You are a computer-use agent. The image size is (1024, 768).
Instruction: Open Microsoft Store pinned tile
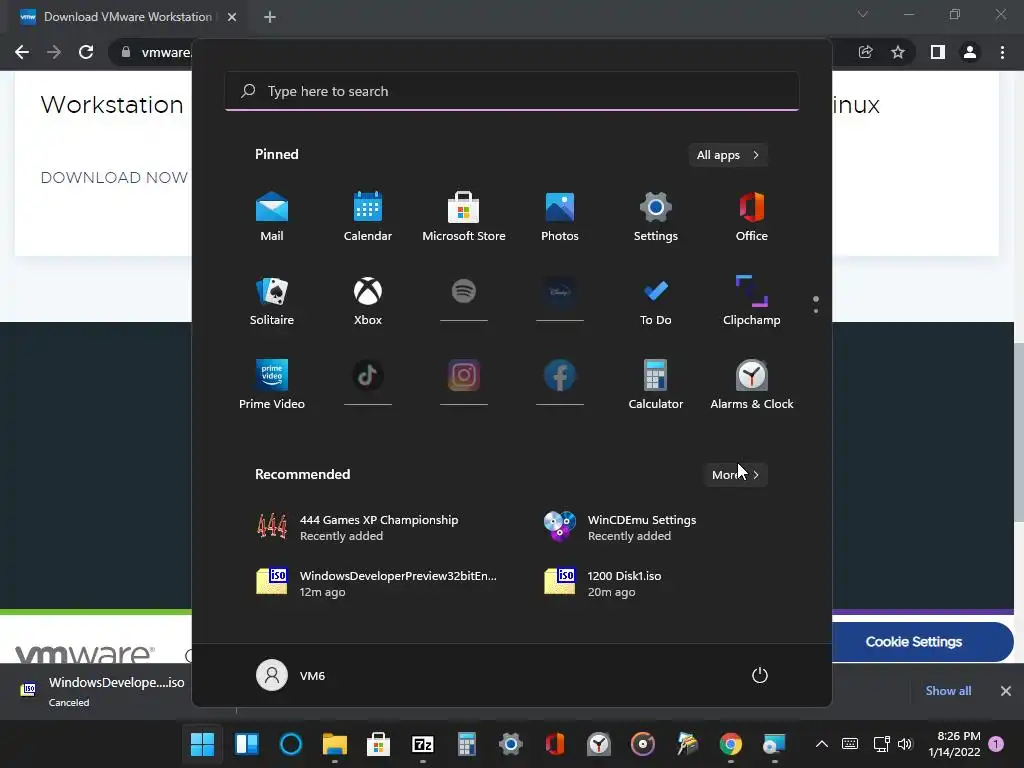pyautogui.click(x=464, y=216)
